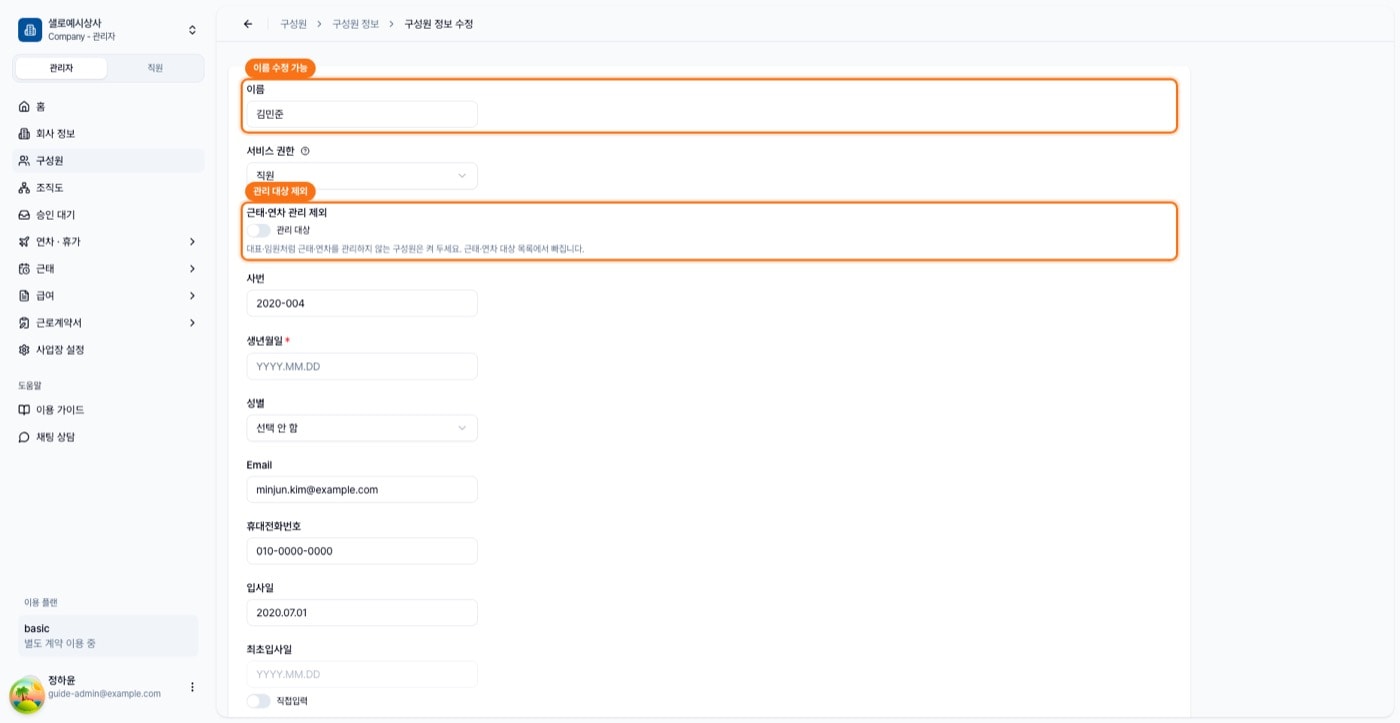Open user menu three-dot icon
The image size is (1400, 723).
click(192, 687)
